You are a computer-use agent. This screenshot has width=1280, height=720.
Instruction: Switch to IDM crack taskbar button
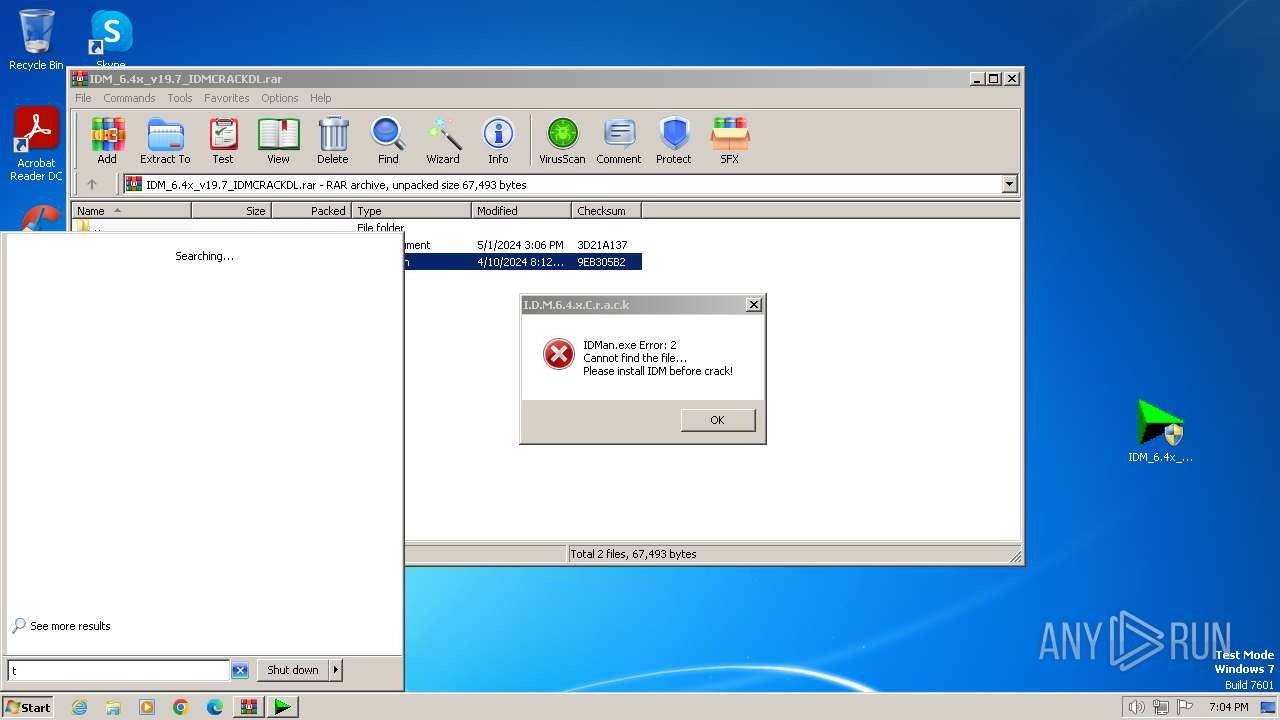pos(283,707)
